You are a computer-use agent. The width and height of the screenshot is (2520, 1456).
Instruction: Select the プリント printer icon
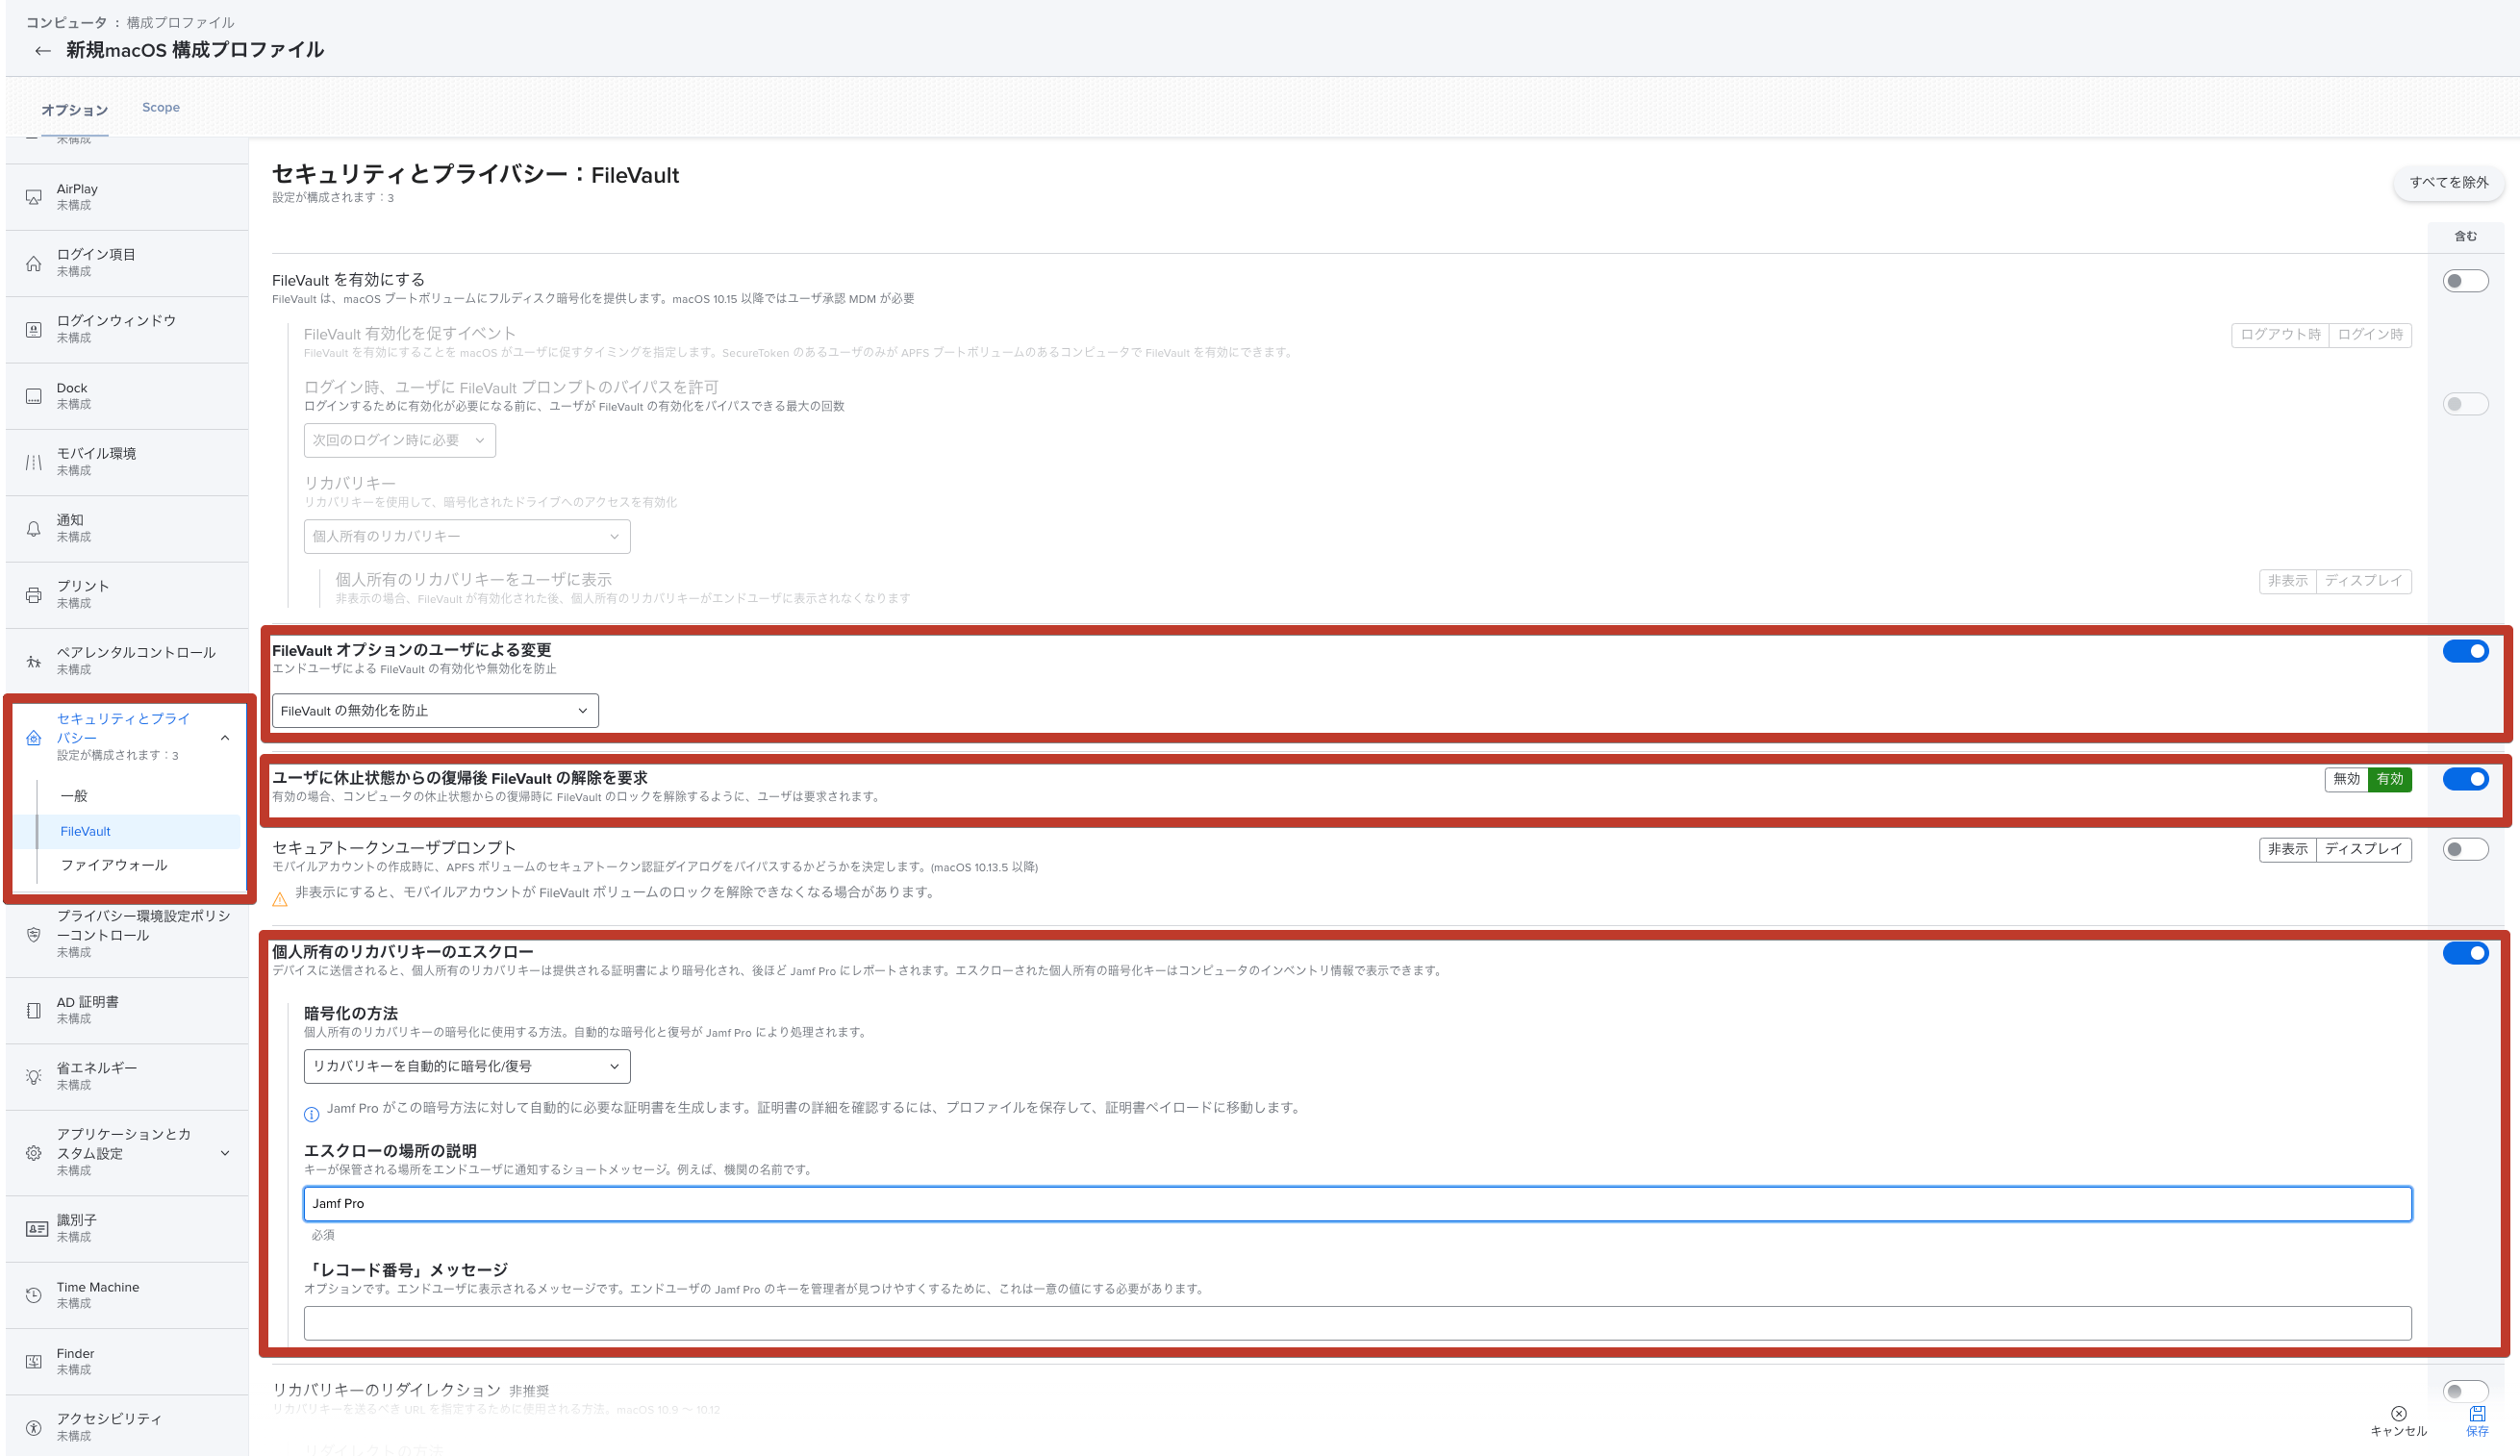pyautogui.click(x=34, y=595)
